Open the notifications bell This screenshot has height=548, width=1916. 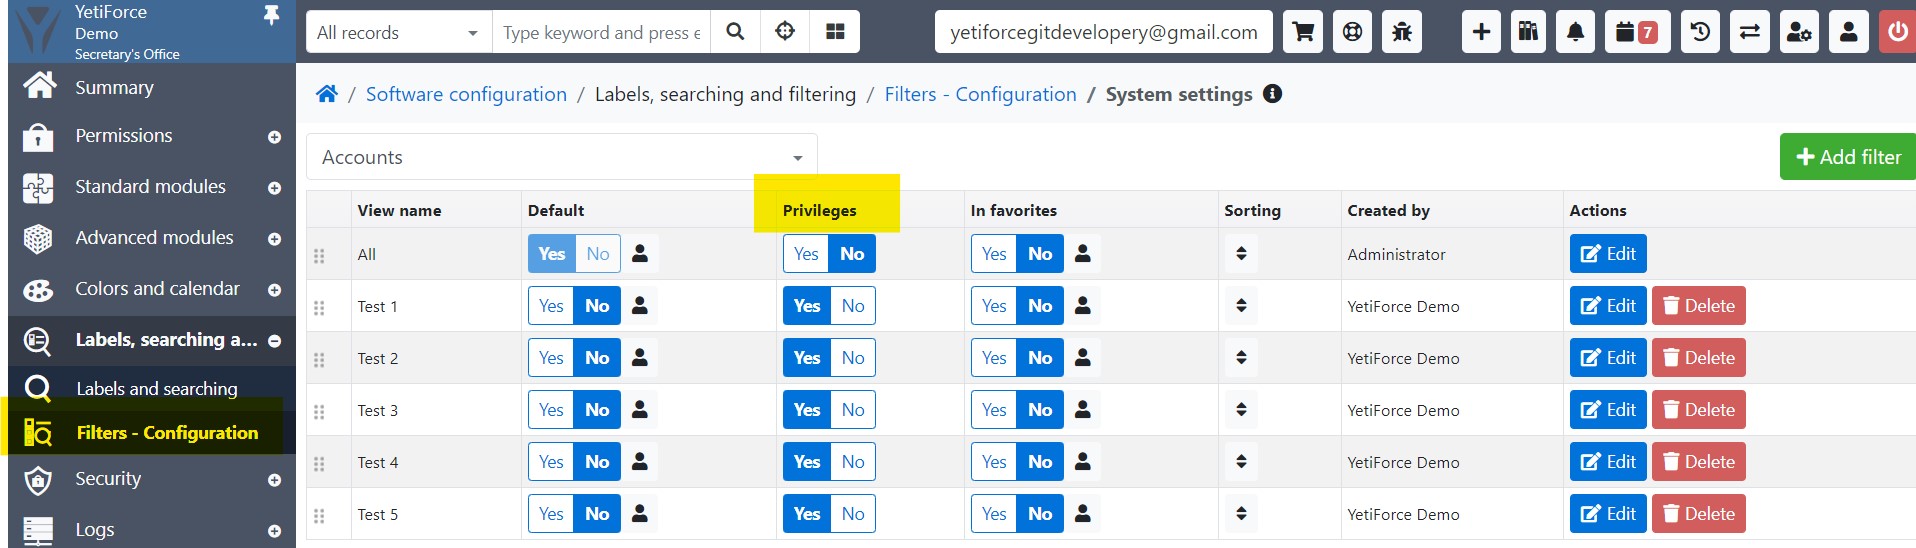1575,32
